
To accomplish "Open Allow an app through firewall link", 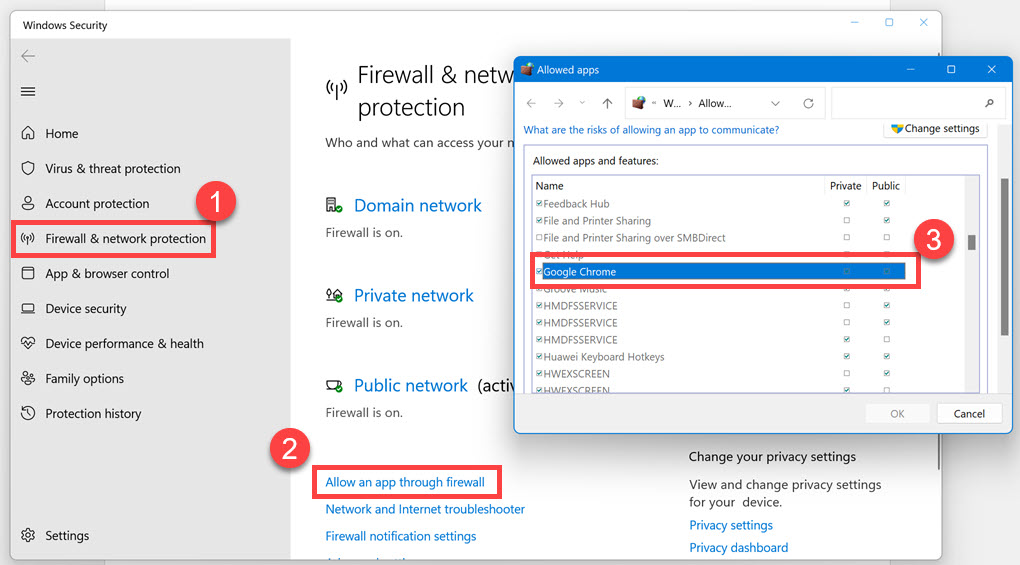I will click(405, 482).
